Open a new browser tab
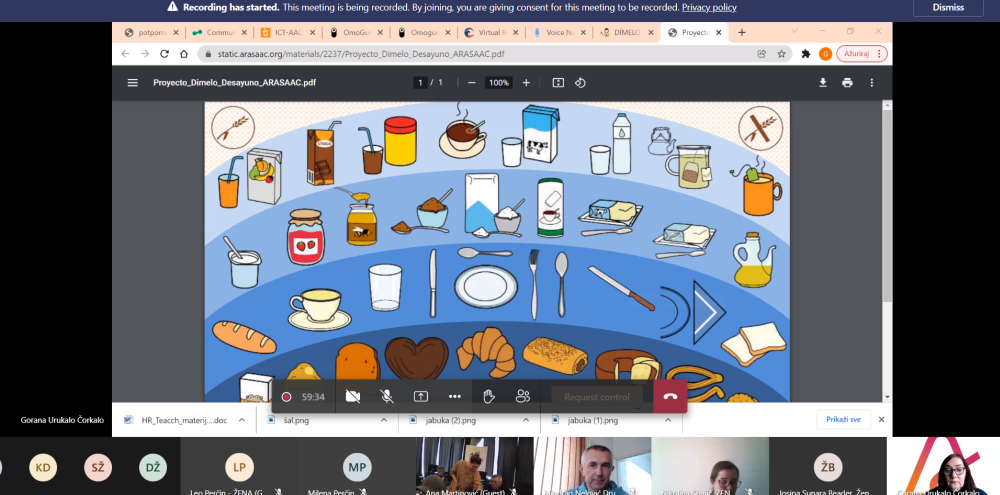Viewport: 1000px width, 495px height. coord(741,33)
